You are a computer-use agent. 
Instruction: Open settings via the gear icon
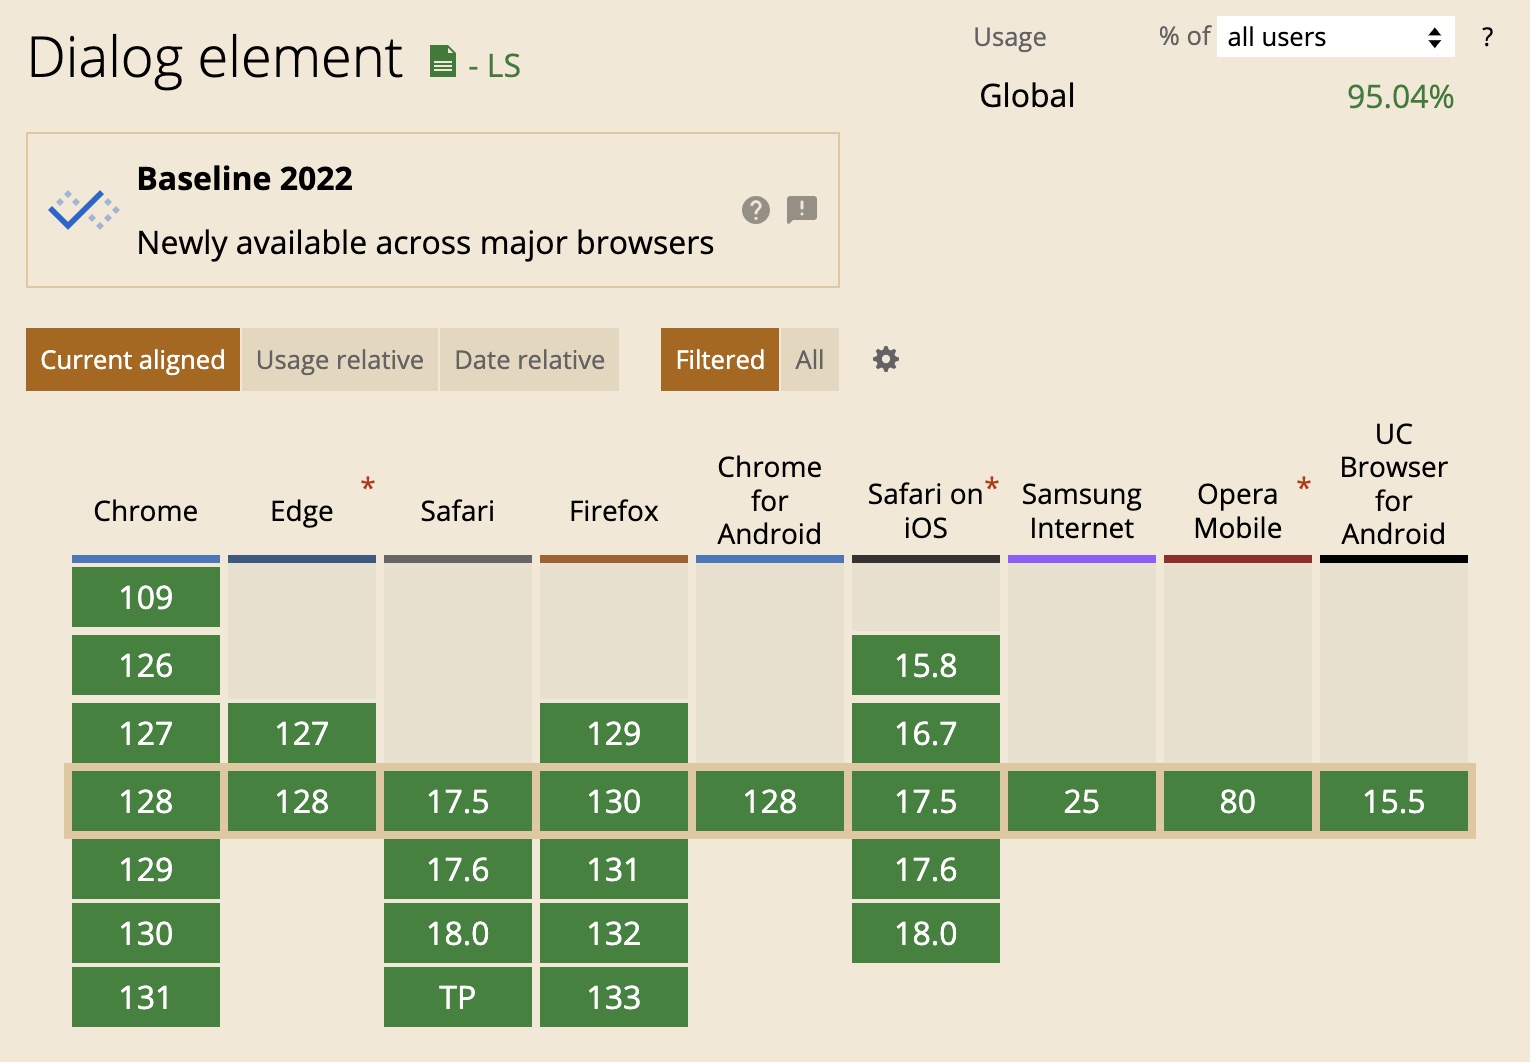point(886,359)
